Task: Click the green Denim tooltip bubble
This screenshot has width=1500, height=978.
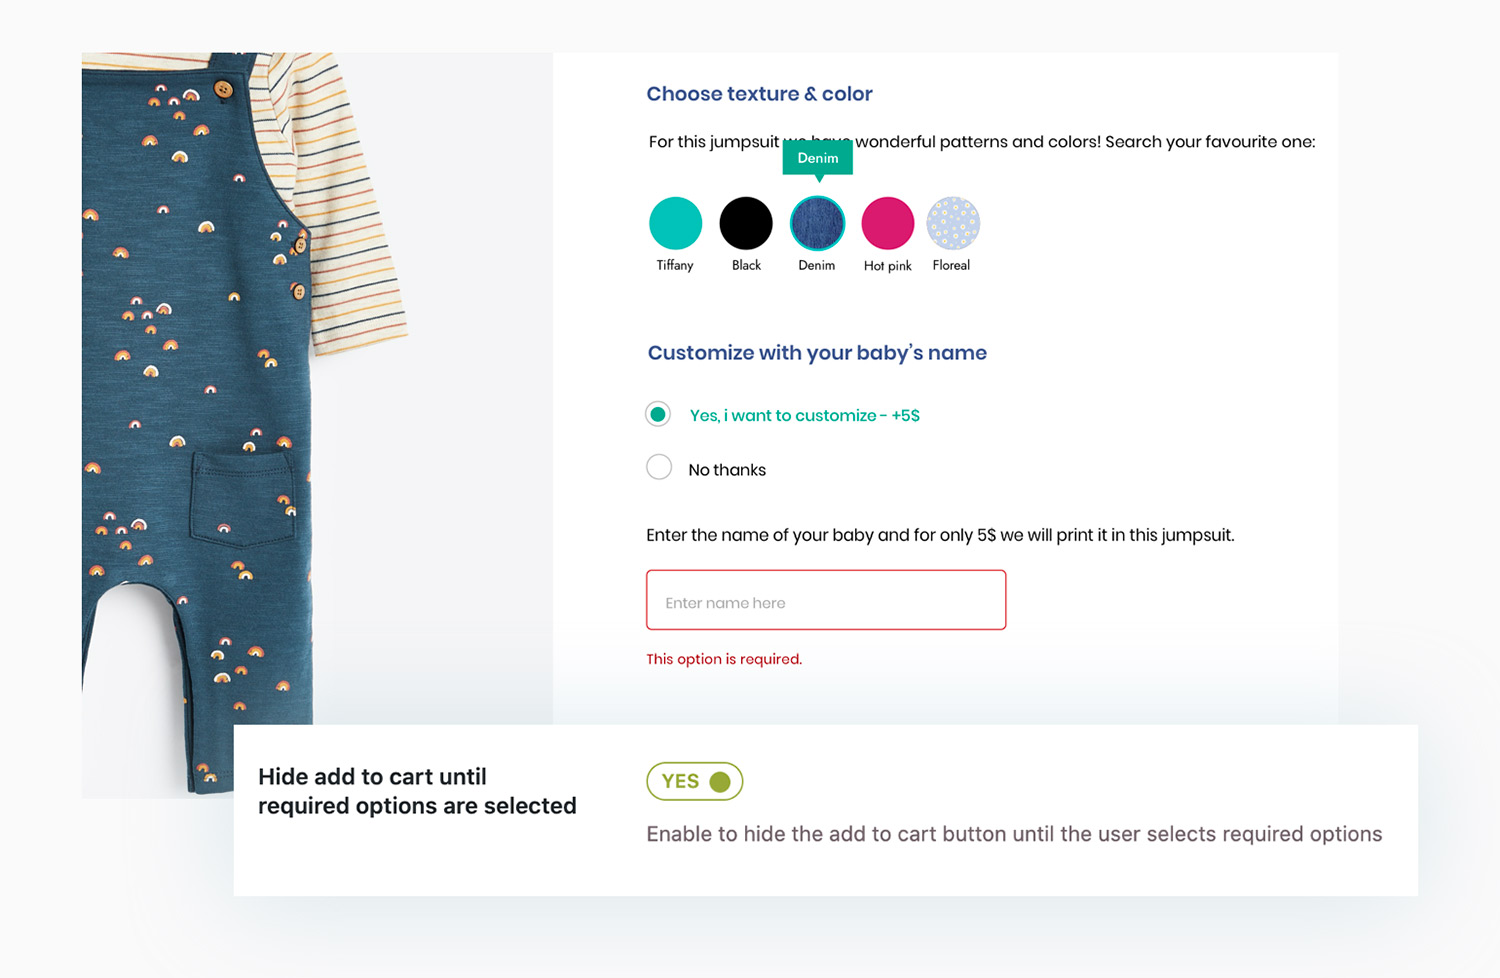Action: [x=818, y=158]
